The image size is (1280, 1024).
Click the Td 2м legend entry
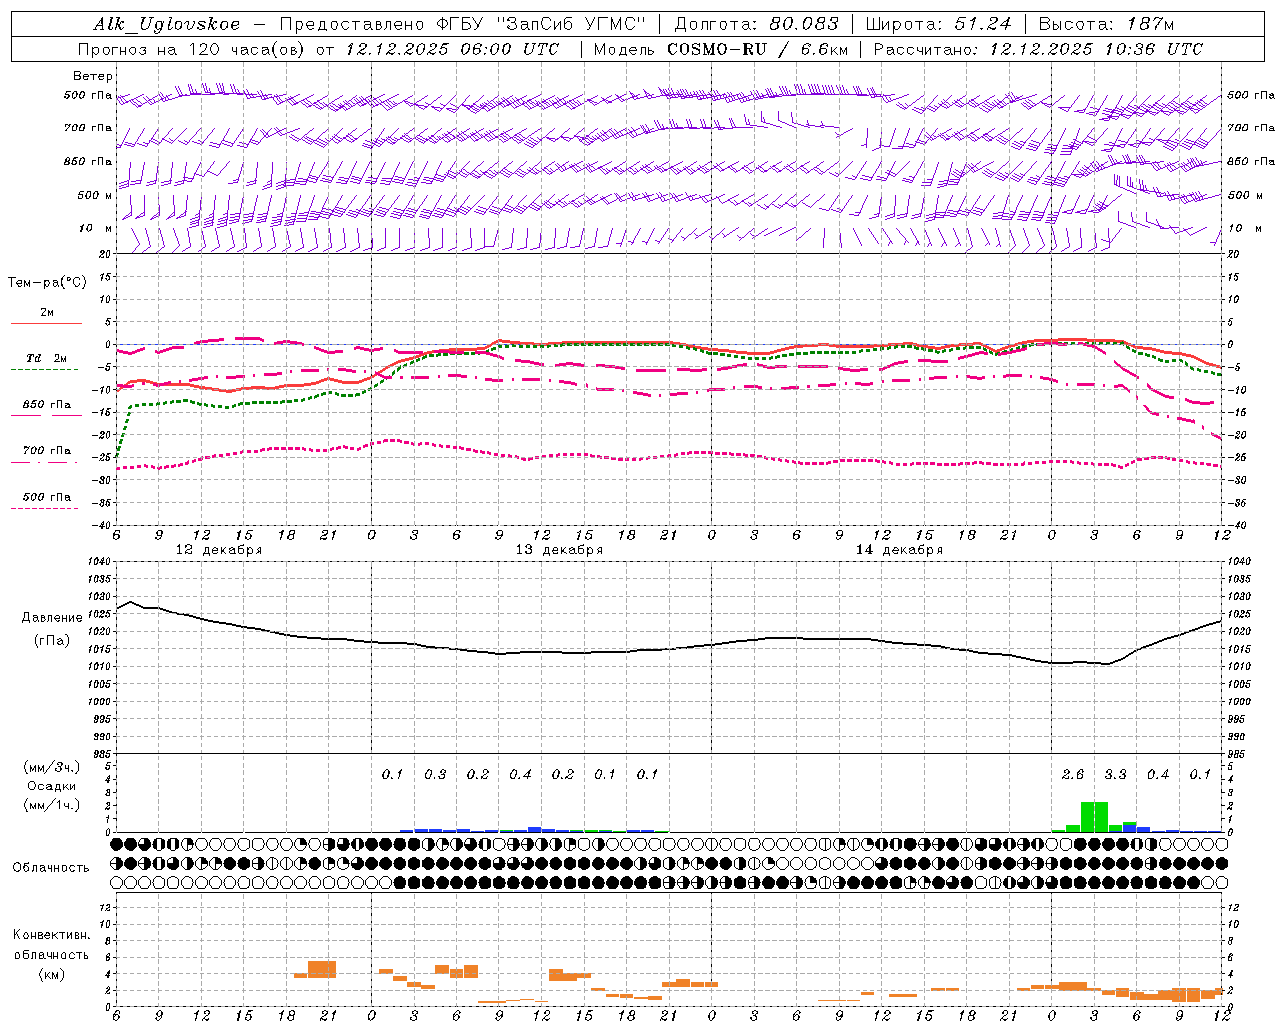pos(46,358)
